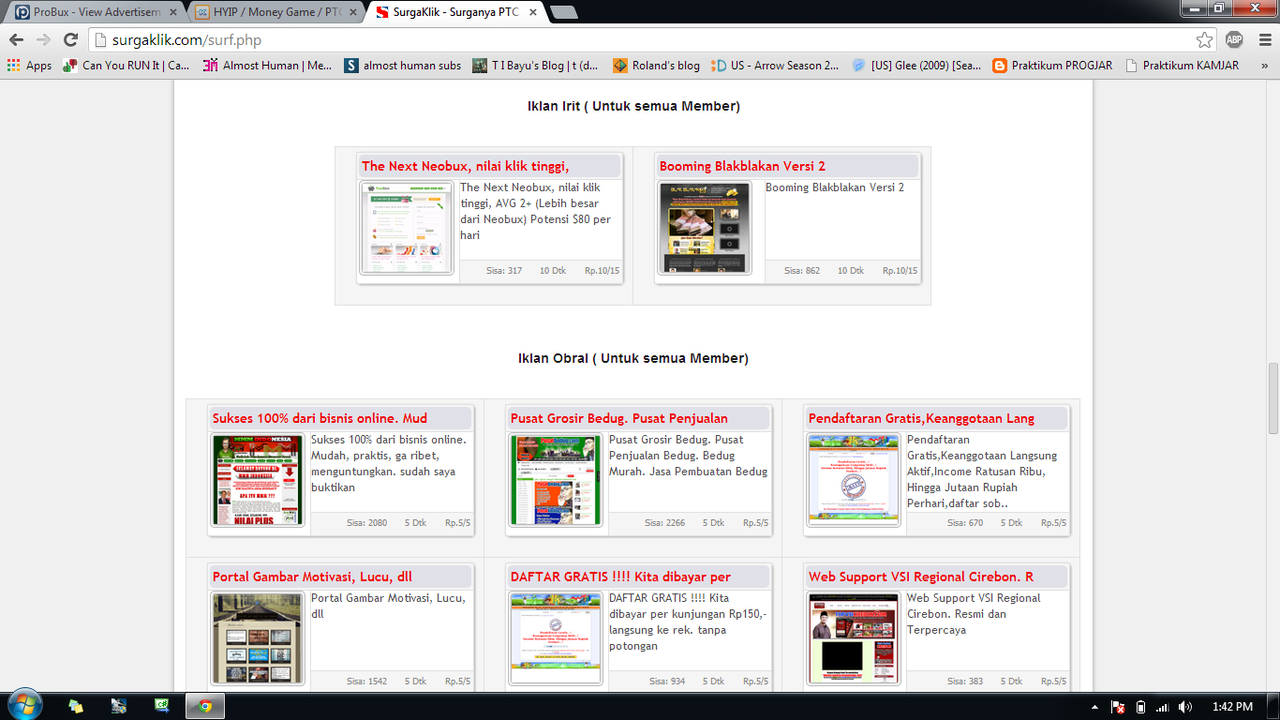Viewport: 1280px width, 720px height.
Task: Open a new browser tab
Action: (565, 13)
